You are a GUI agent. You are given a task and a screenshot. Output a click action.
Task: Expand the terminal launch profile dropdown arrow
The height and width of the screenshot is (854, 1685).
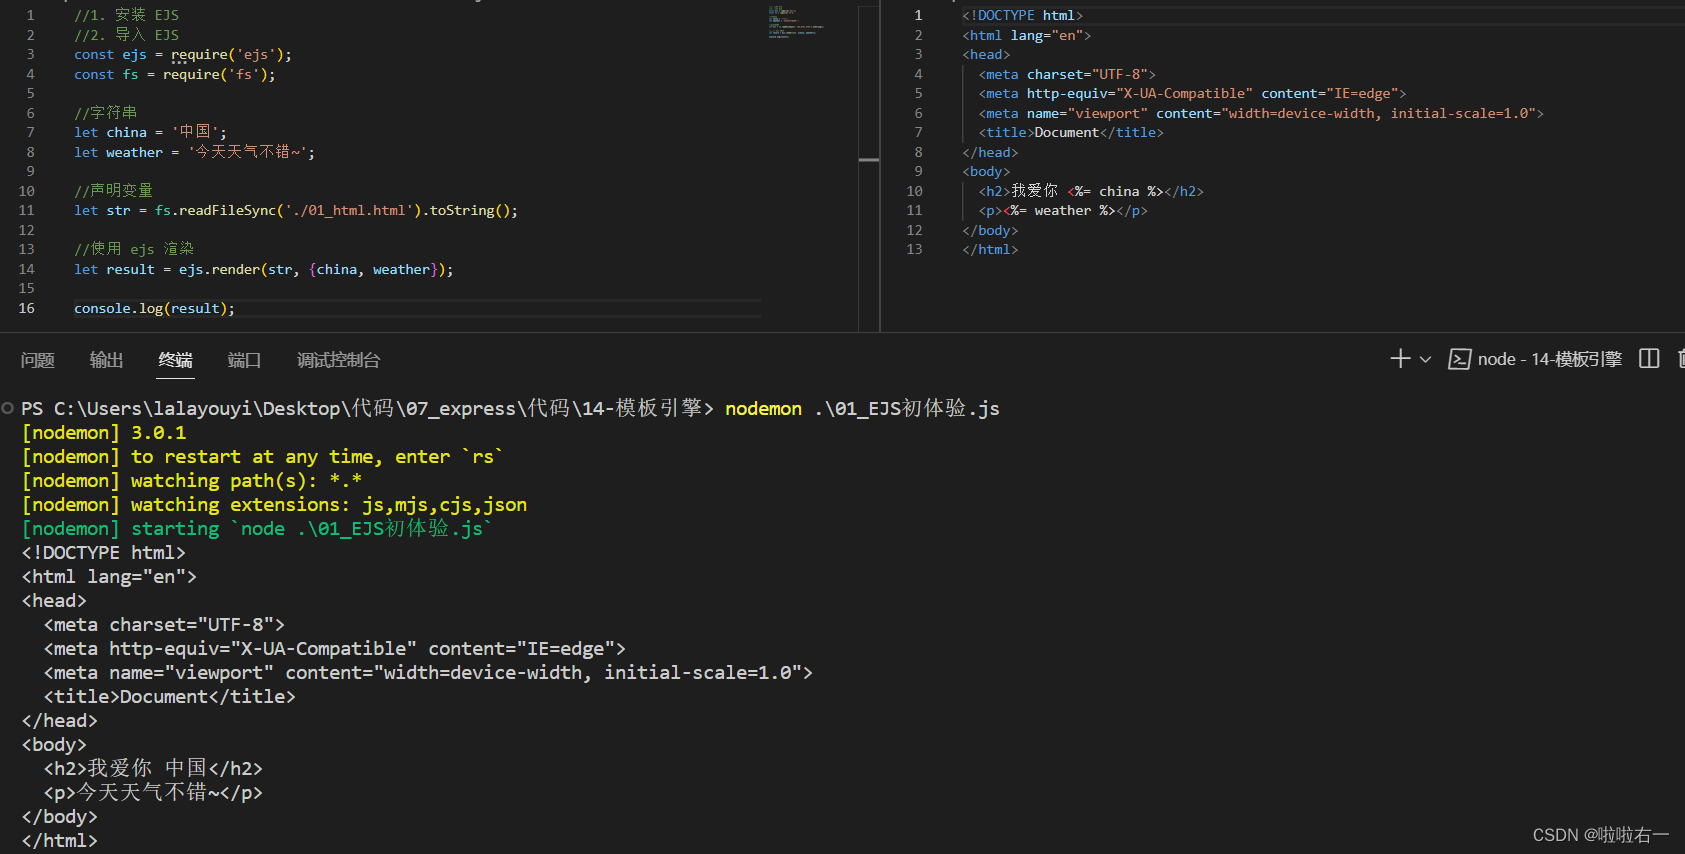coord(1425,359)
